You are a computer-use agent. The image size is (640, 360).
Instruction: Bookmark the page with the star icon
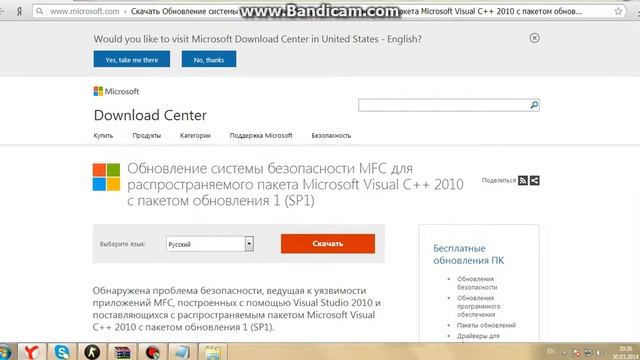coord(618,11)
